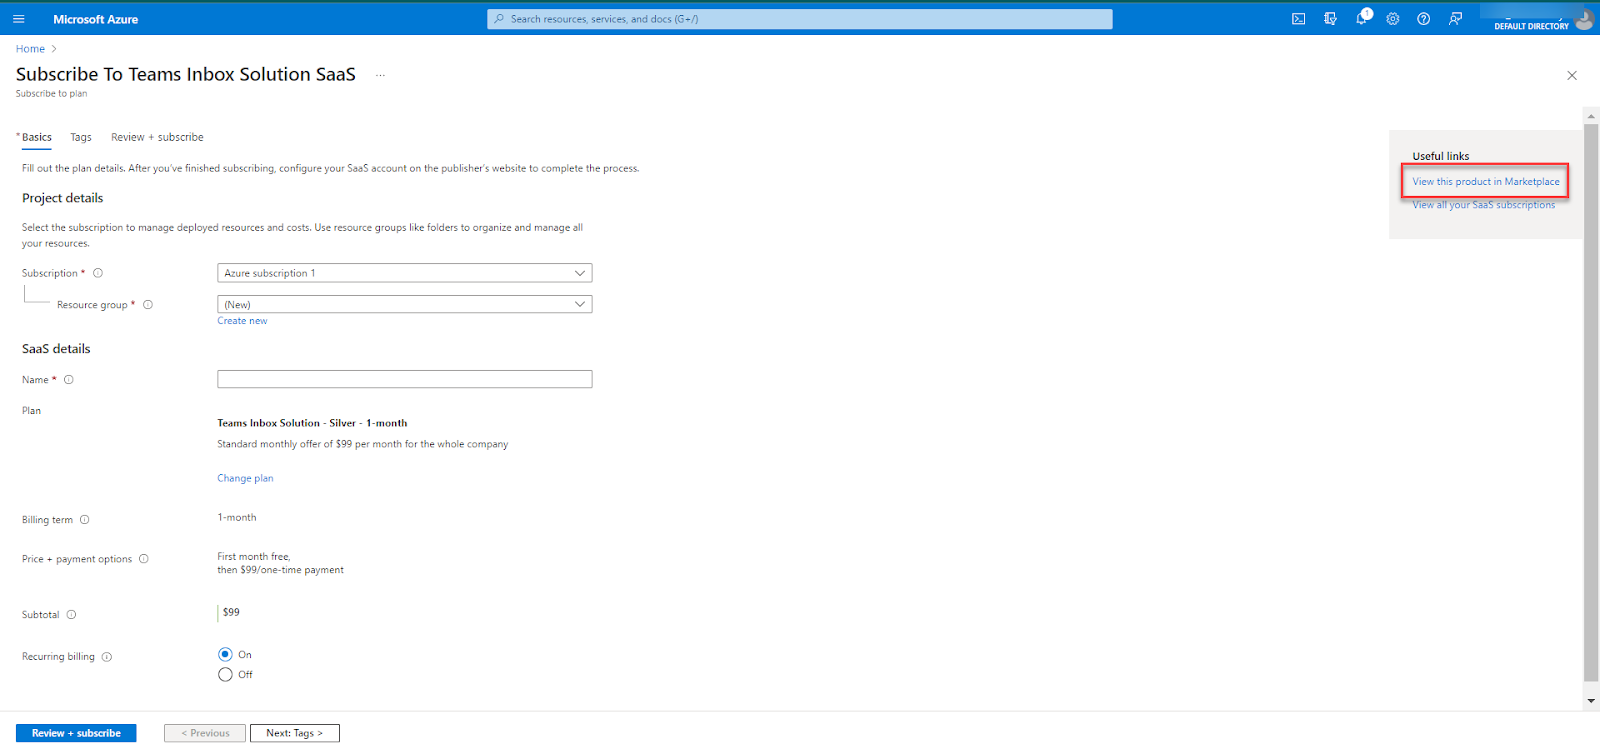Open the hamburger portal menu
This screenshot has width=1600, height=754.
[18, 19]
